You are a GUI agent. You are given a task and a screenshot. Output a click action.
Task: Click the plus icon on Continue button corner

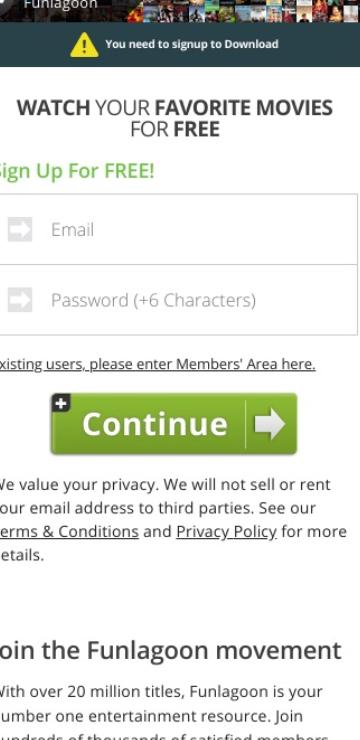(61, 403)
